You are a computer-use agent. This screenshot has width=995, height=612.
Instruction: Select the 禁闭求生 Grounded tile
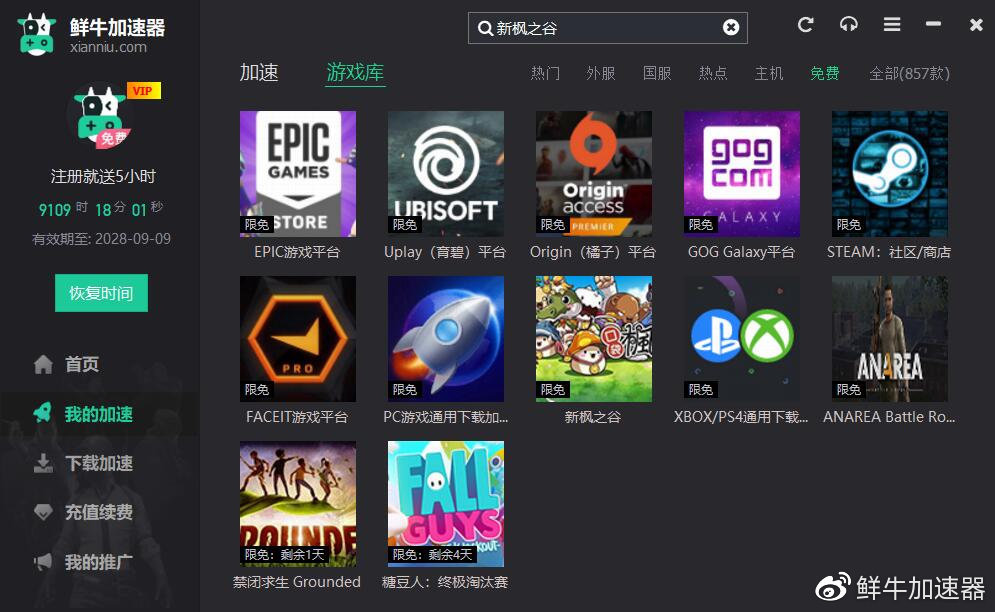click(x=298, y=504)
